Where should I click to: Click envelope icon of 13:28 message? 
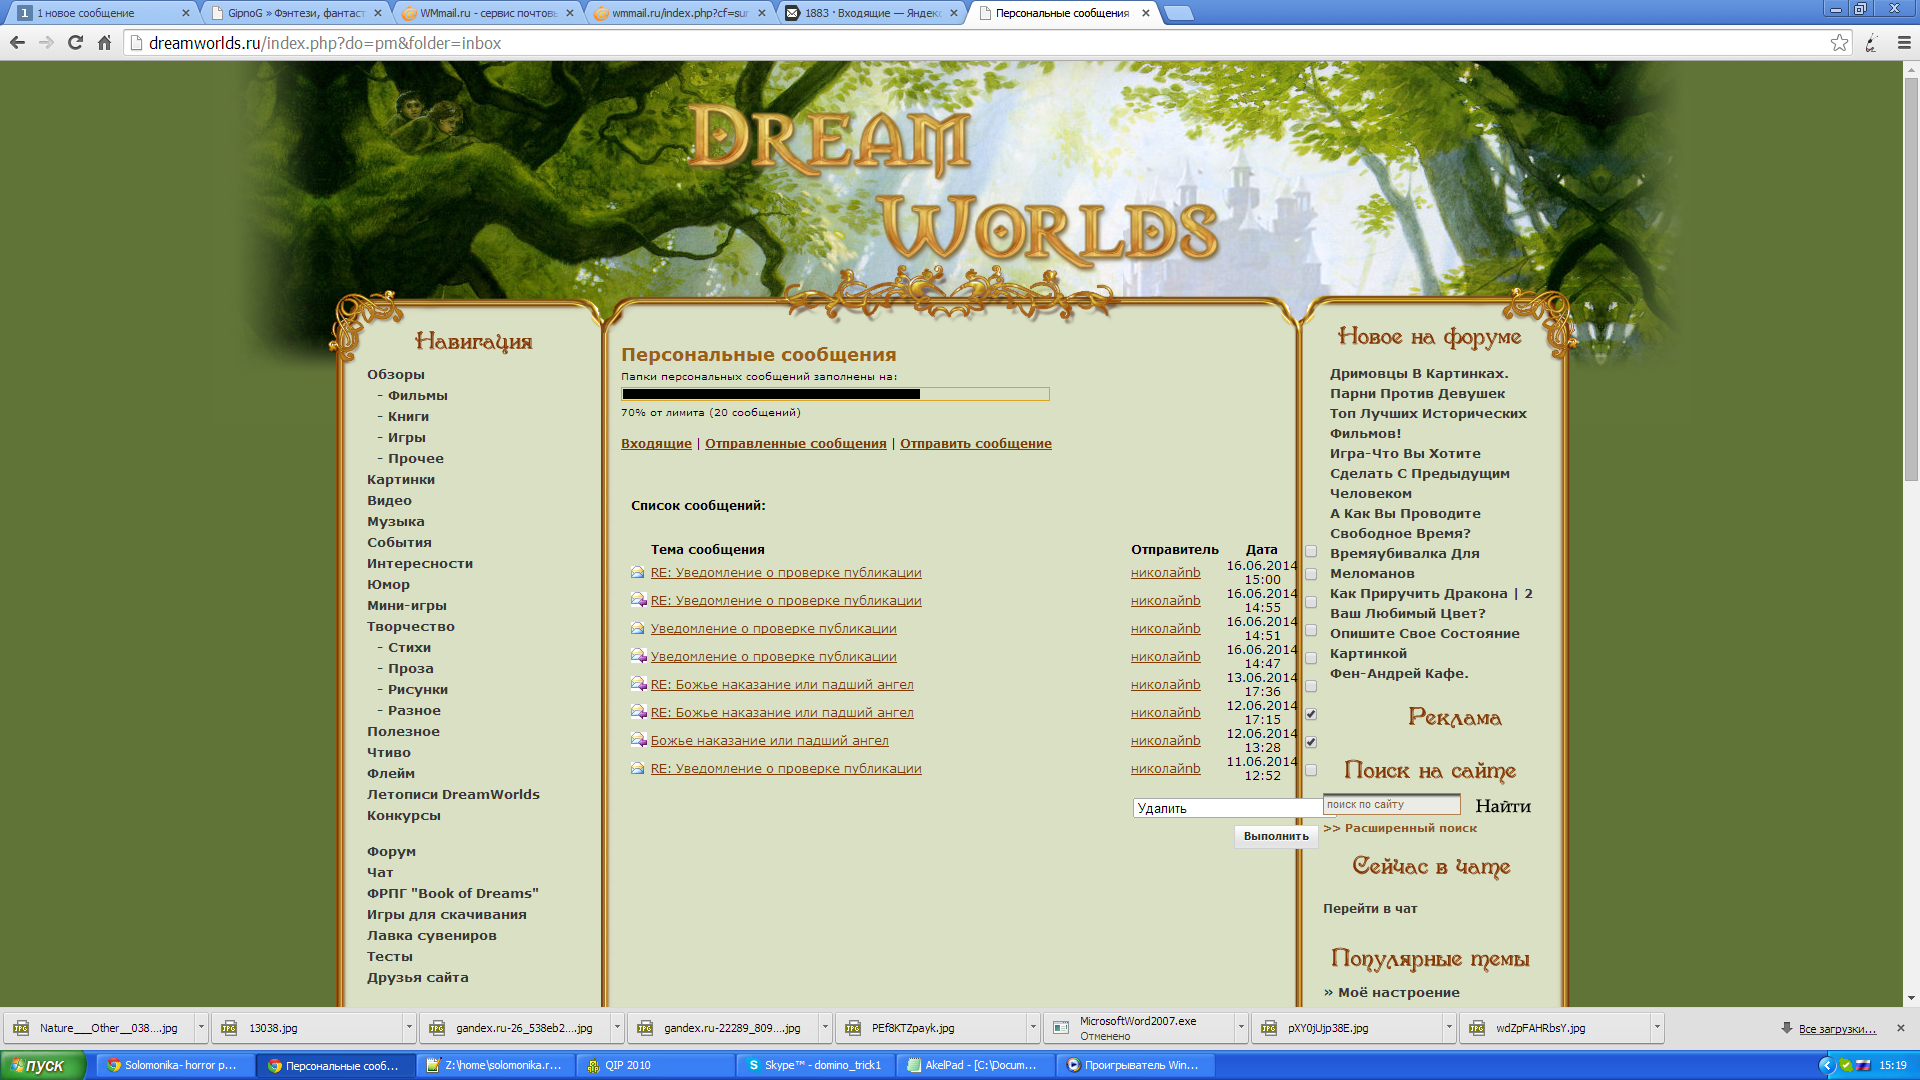point(638,741)
